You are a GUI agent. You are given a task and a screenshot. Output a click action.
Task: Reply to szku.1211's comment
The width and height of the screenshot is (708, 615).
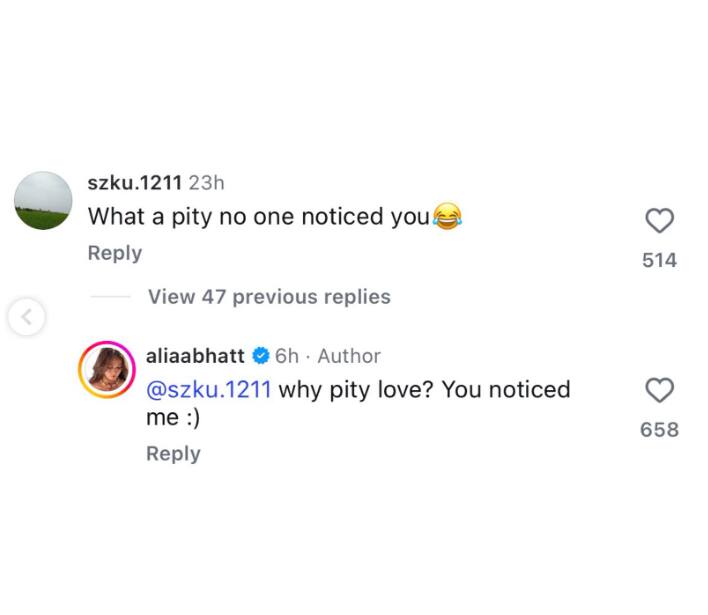(115, 253)
